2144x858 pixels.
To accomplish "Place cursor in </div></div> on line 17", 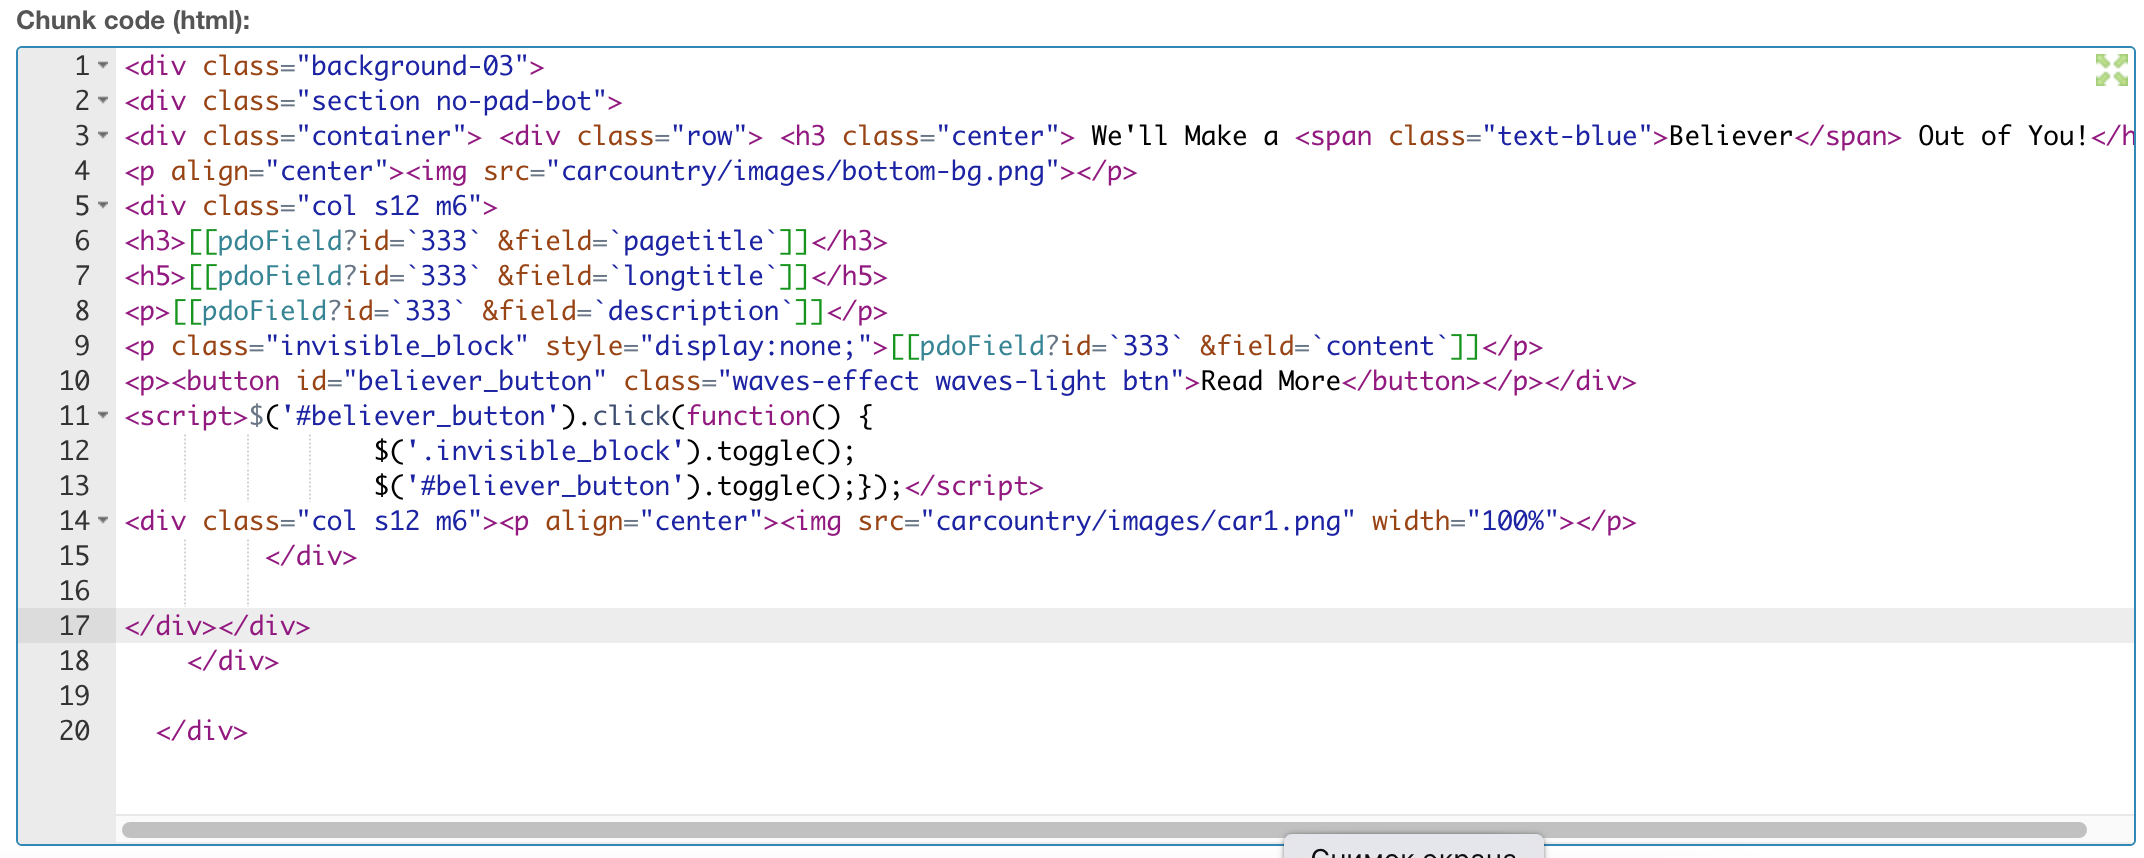I will (218, 626).
